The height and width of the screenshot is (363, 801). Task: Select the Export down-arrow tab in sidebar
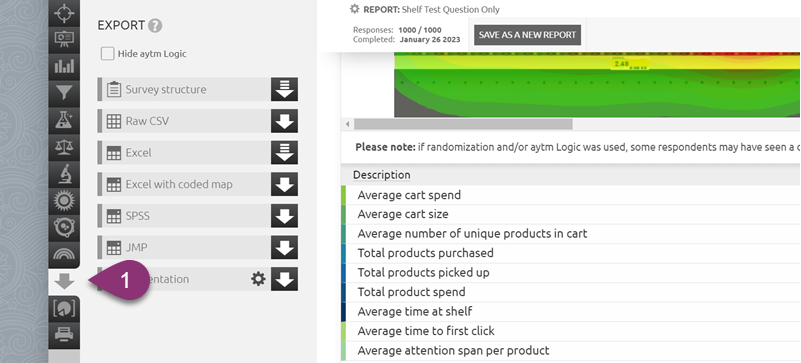pyautogui.click(x=64, y=282)
